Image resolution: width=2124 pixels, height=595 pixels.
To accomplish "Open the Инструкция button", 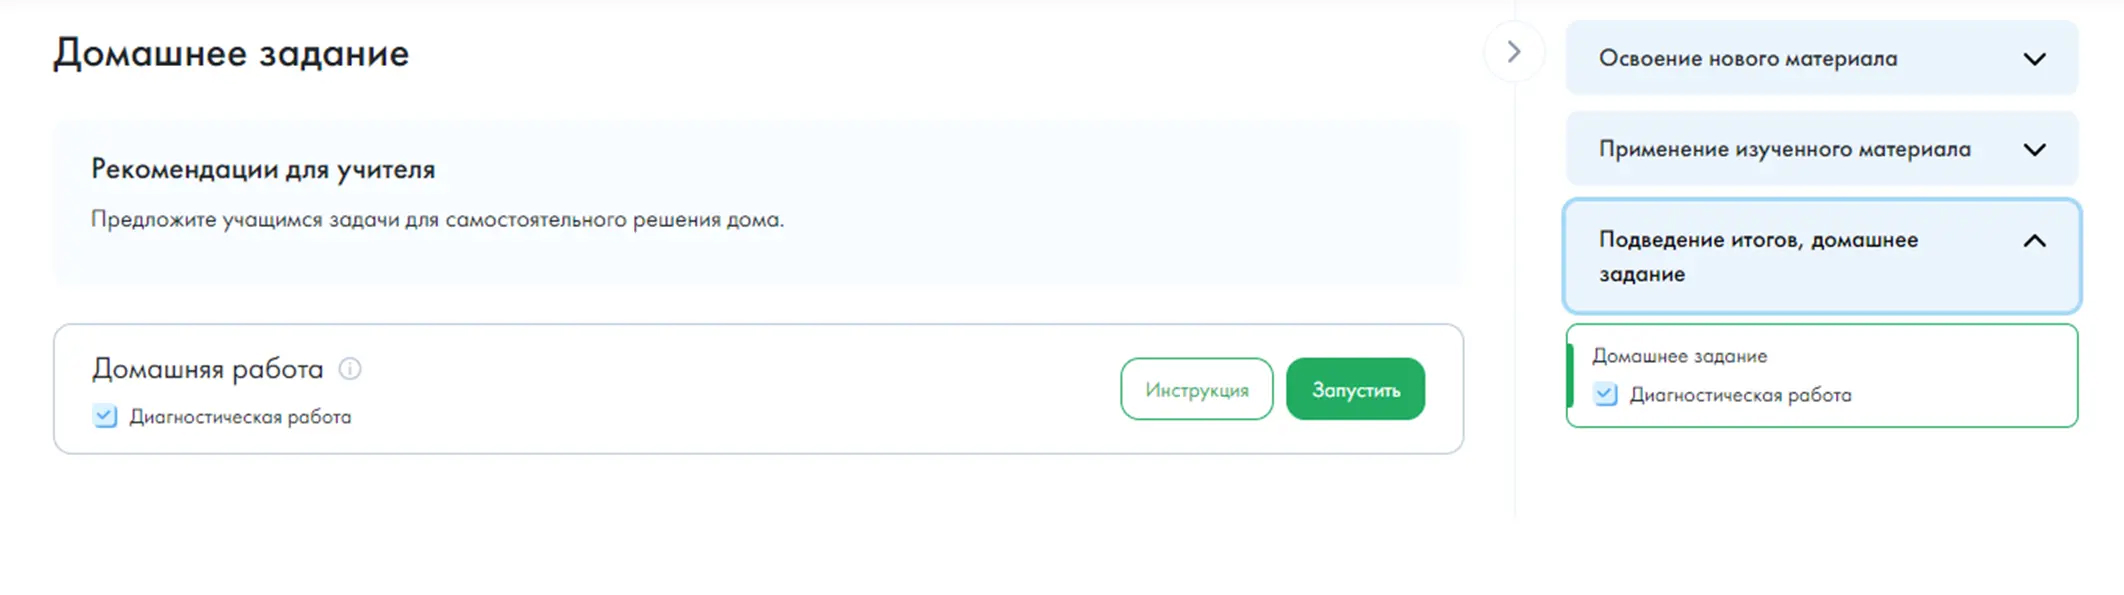I will tap(1197, 389).
